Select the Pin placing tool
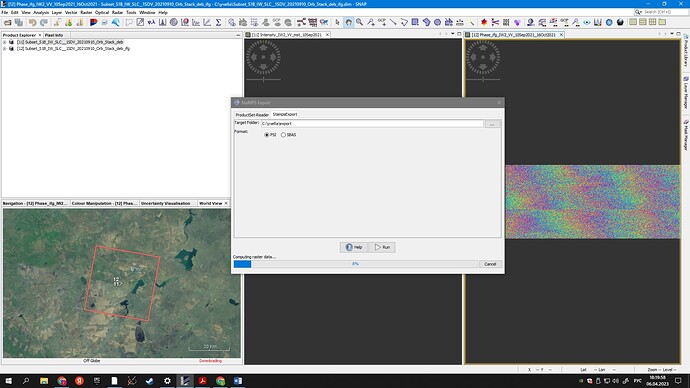Screen dimensions: 690x388 [371, 22]
